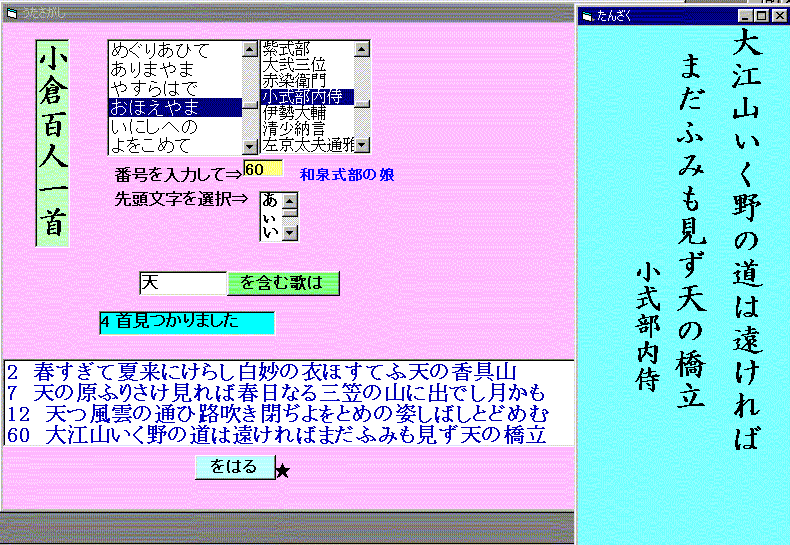This screenshot has width=790, height=545.
Task: Select あ in the first character list
Action: (270, 200)
